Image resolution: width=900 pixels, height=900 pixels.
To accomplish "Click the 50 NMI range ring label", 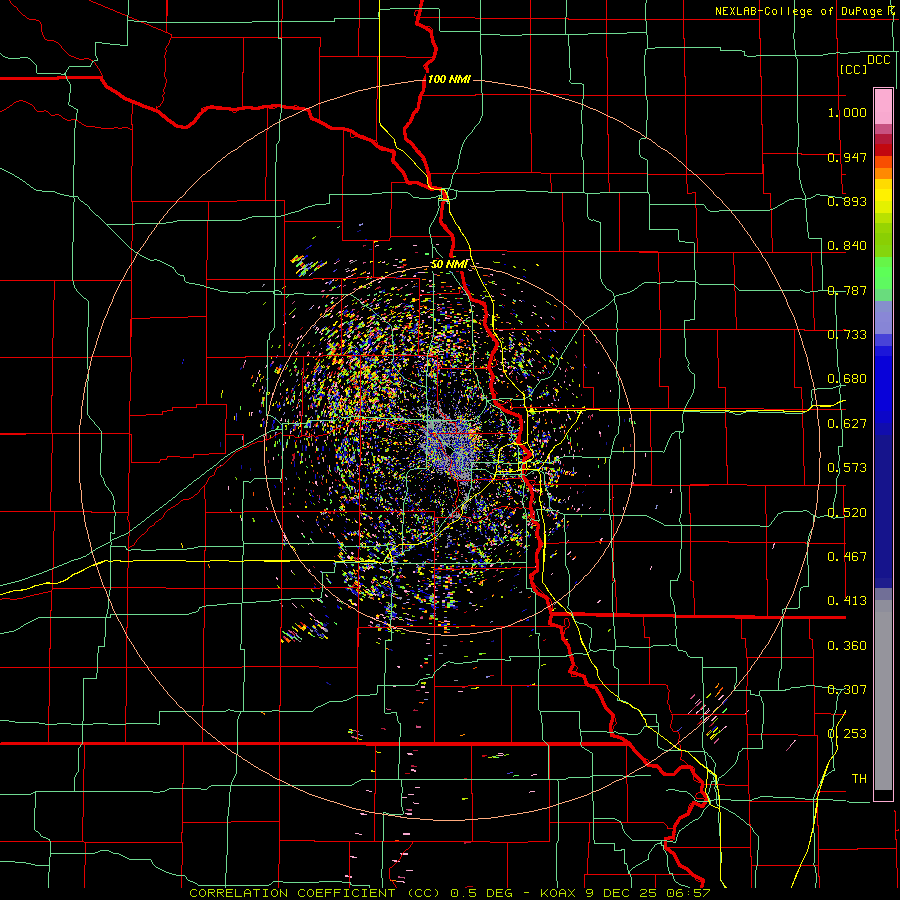I will (x=449, y=264).
